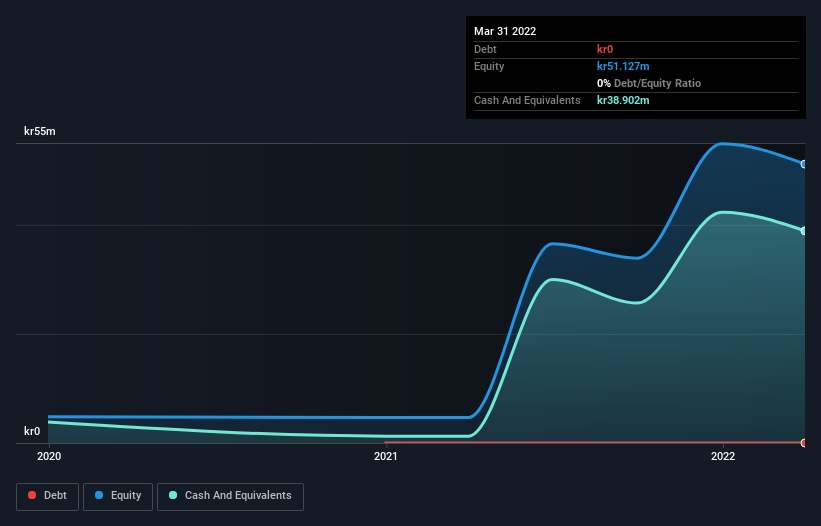This screenshot has height=526, width=821.
Task: Toggle the Equity legend series
Action: tap(118, 496)
